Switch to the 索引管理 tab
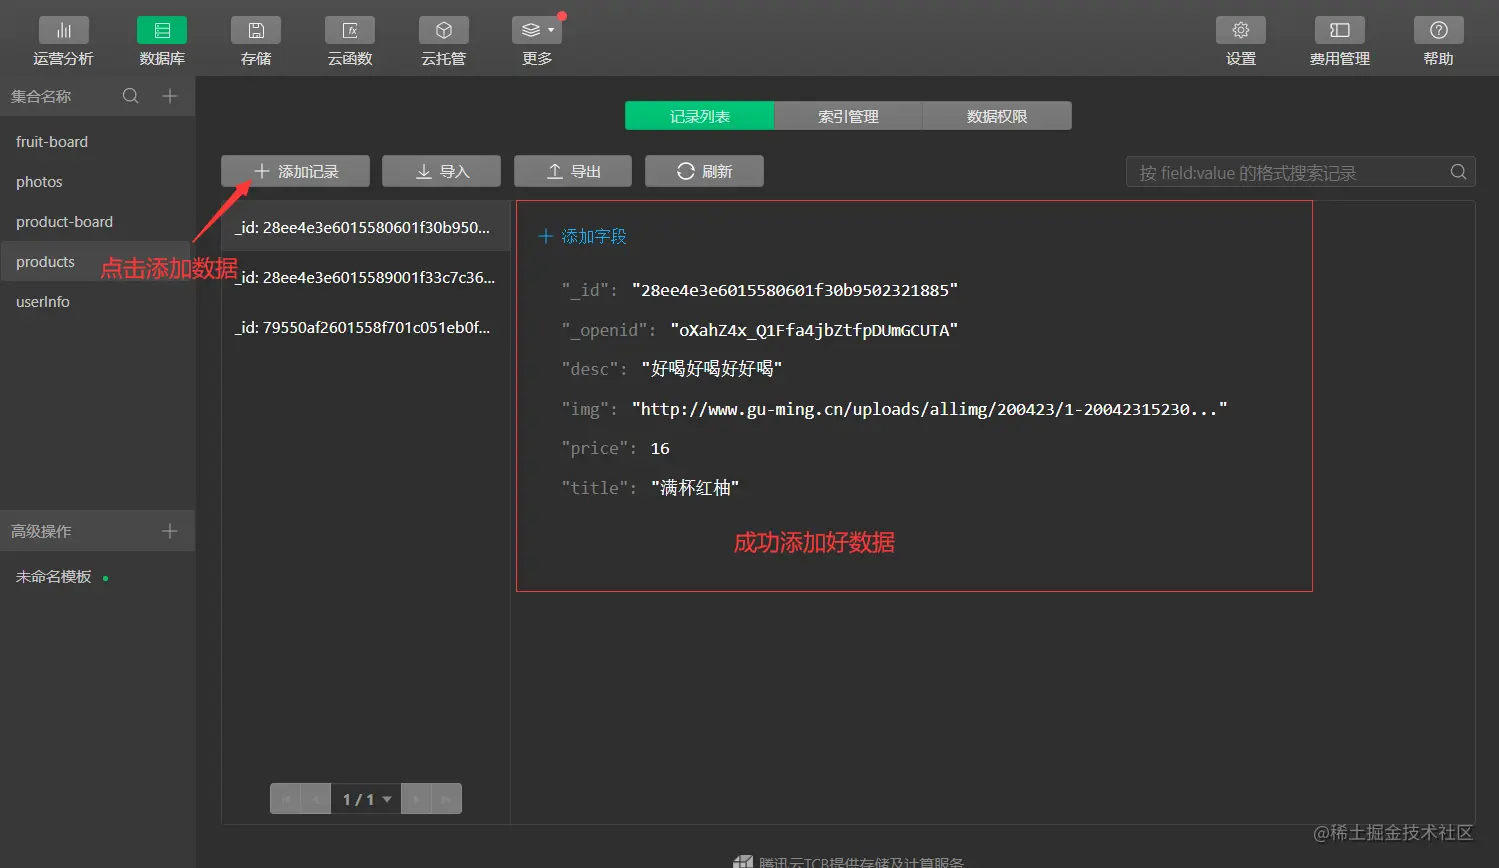 tap(848, 116)
